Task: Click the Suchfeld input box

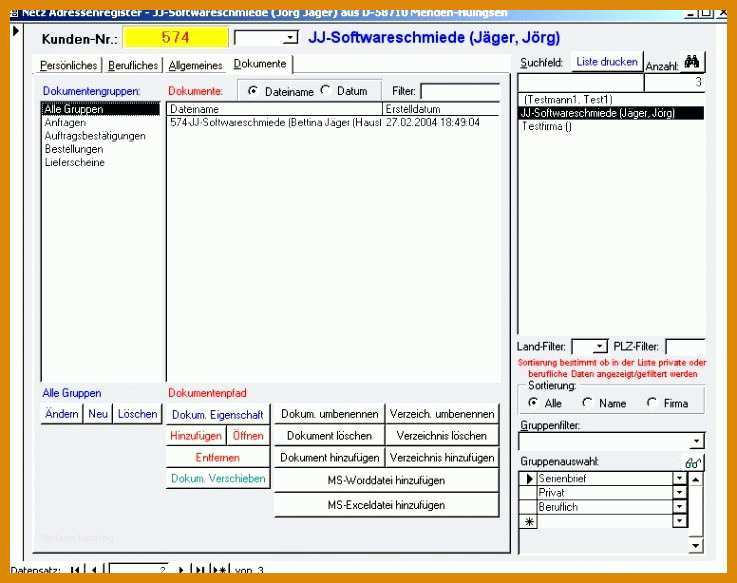Action: click(x=580, y=83)
